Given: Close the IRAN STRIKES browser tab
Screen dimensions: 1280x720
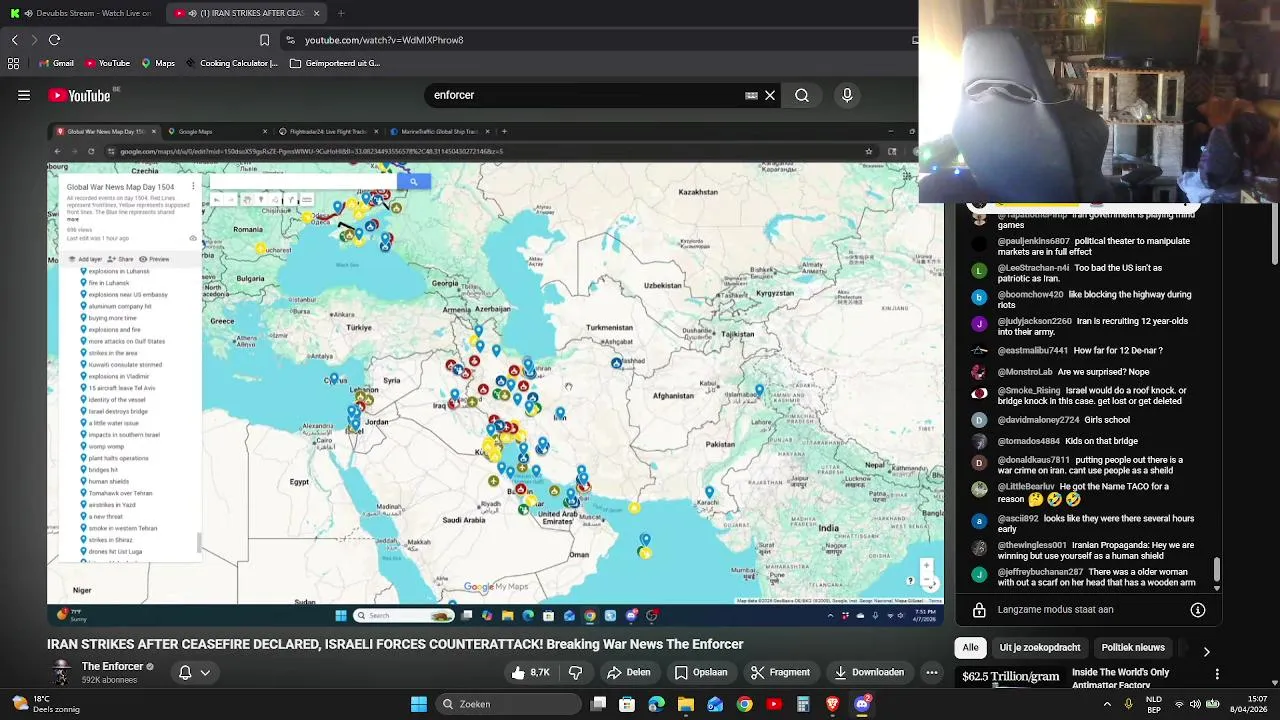Looking at the screenshot, I should [317, 13].
